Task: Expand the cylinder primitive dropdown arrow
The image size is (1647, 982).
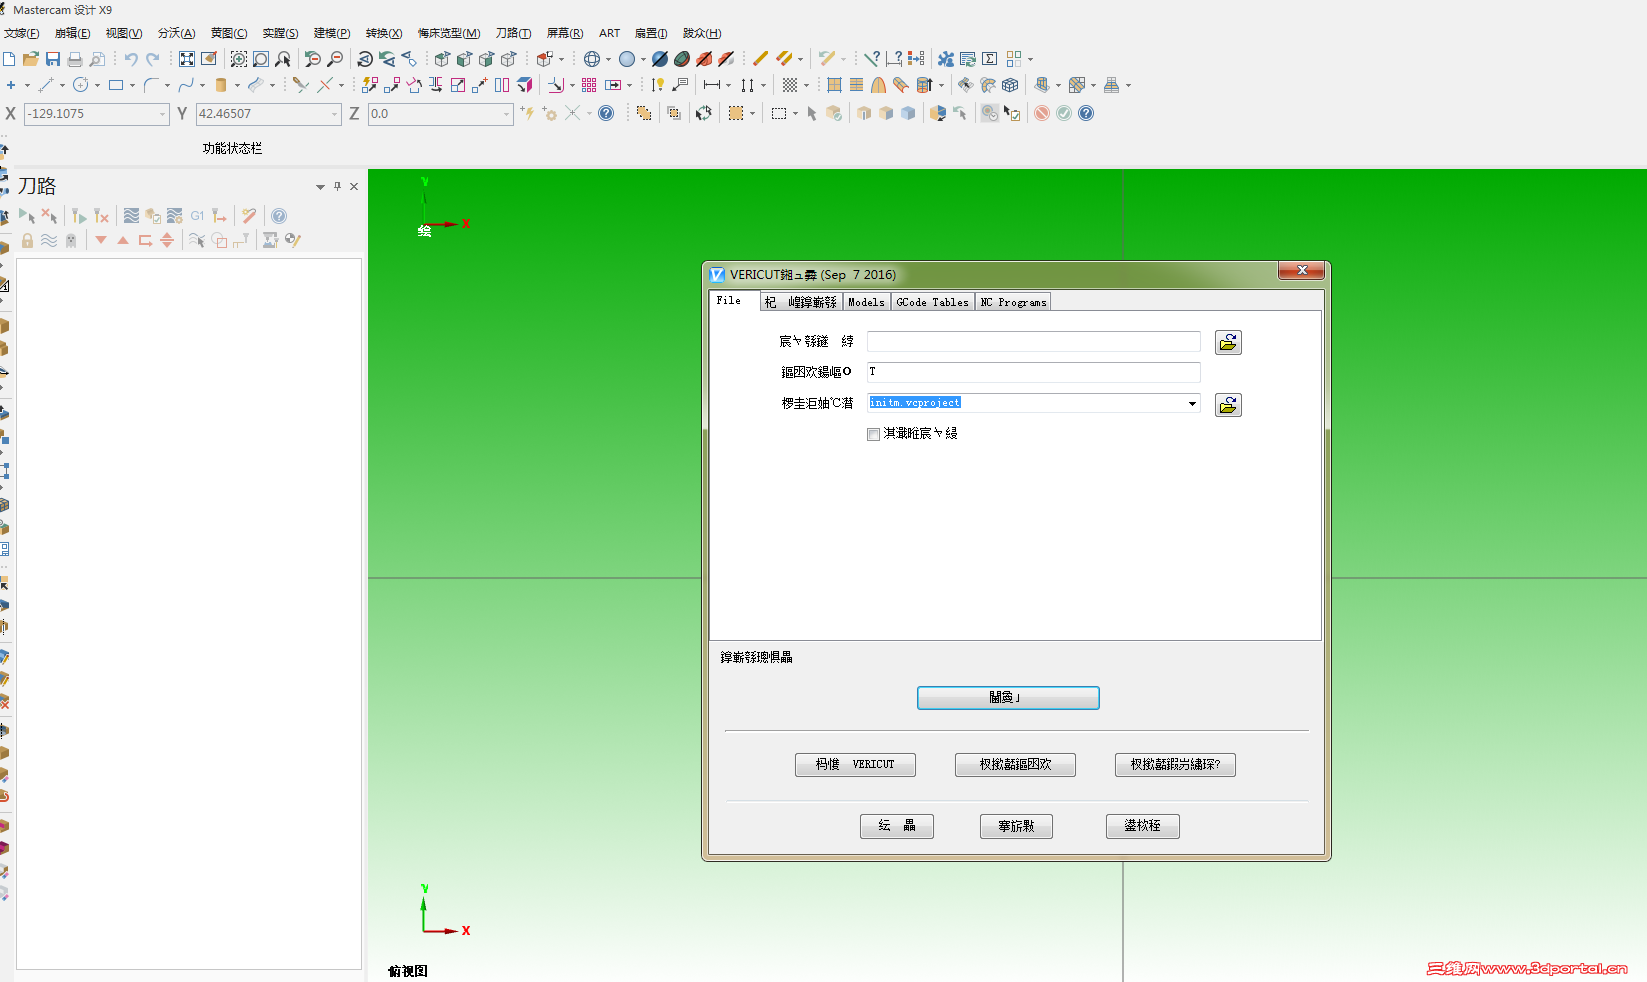Action: pyautogui.click(x=237, y=85)
